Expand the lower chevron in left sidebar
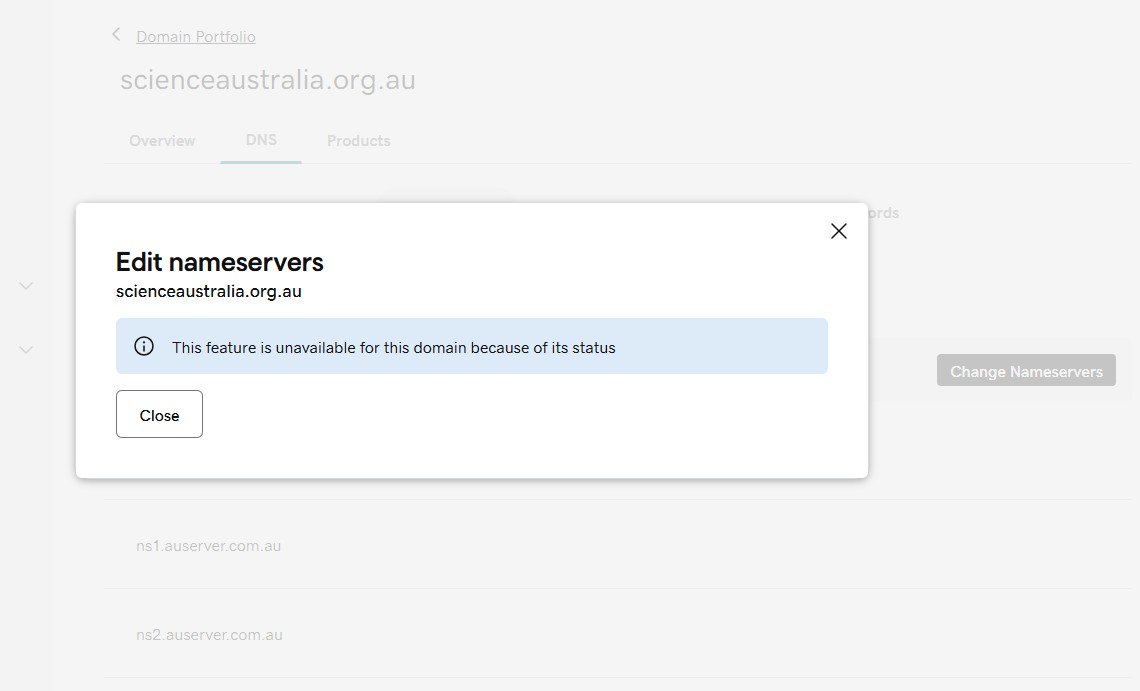The width and height of the screenshot is (1140, 691). 26,350
